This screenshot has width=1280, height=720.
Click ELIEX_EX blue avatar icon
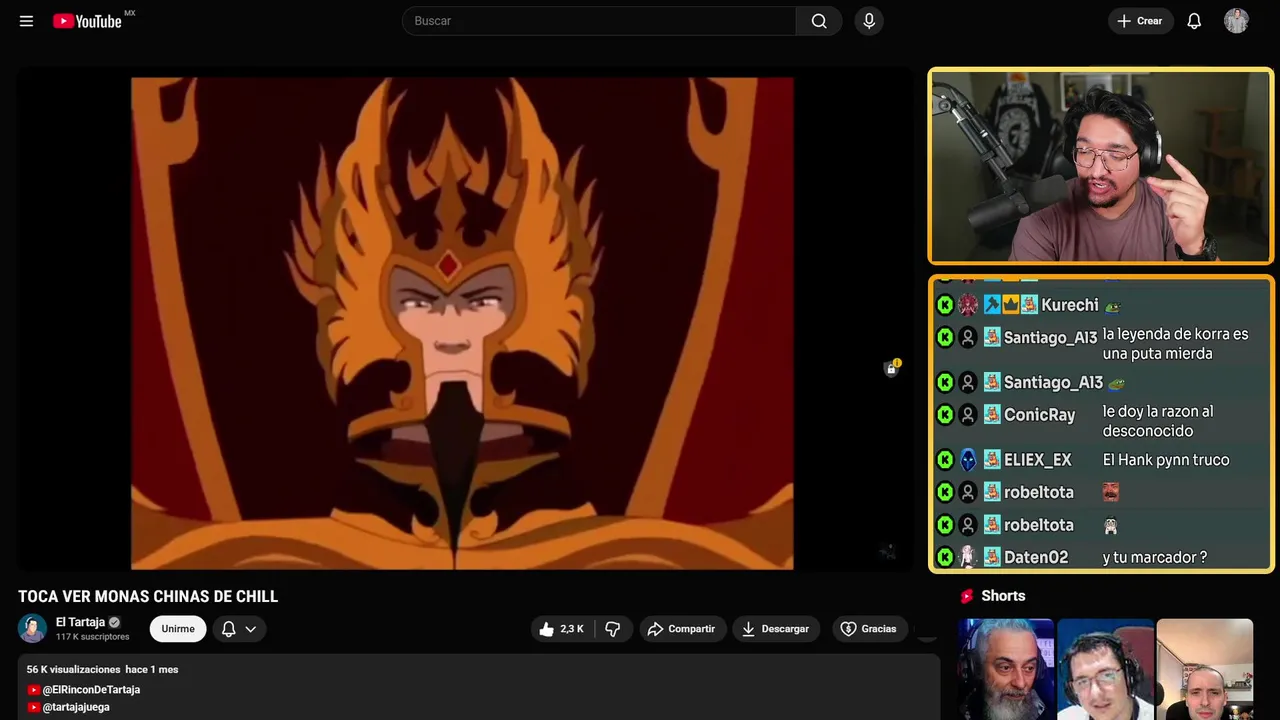click(968, 460)
